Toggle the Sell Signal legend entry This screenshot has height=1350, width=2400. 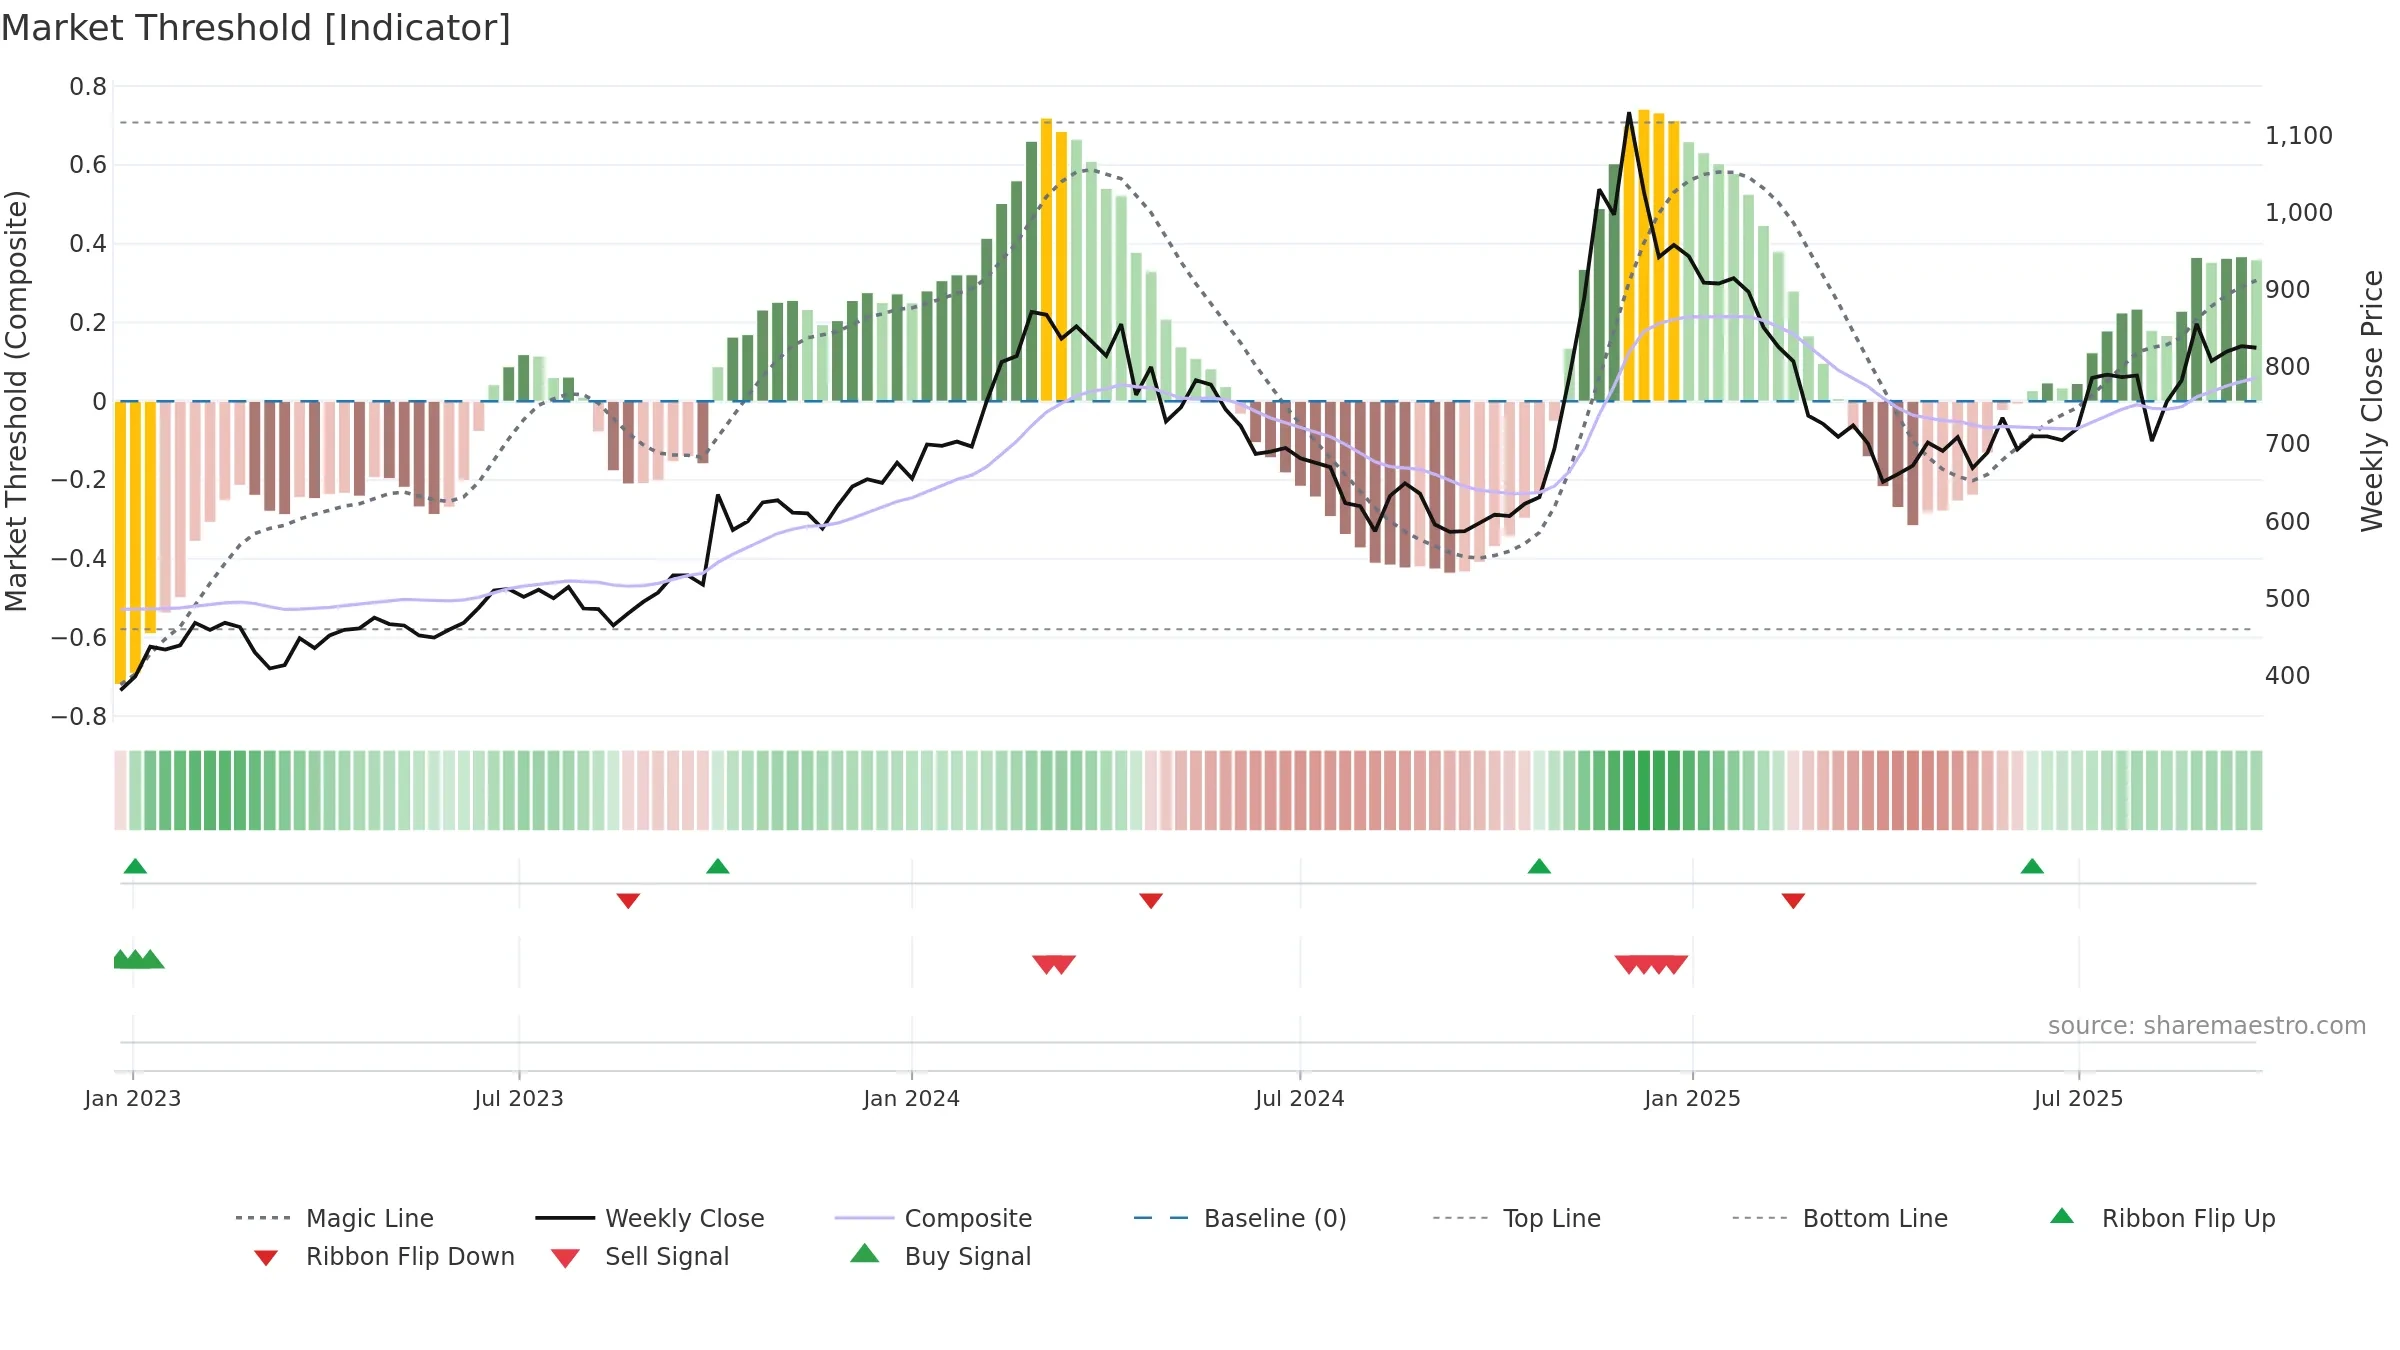[640, 1257]
